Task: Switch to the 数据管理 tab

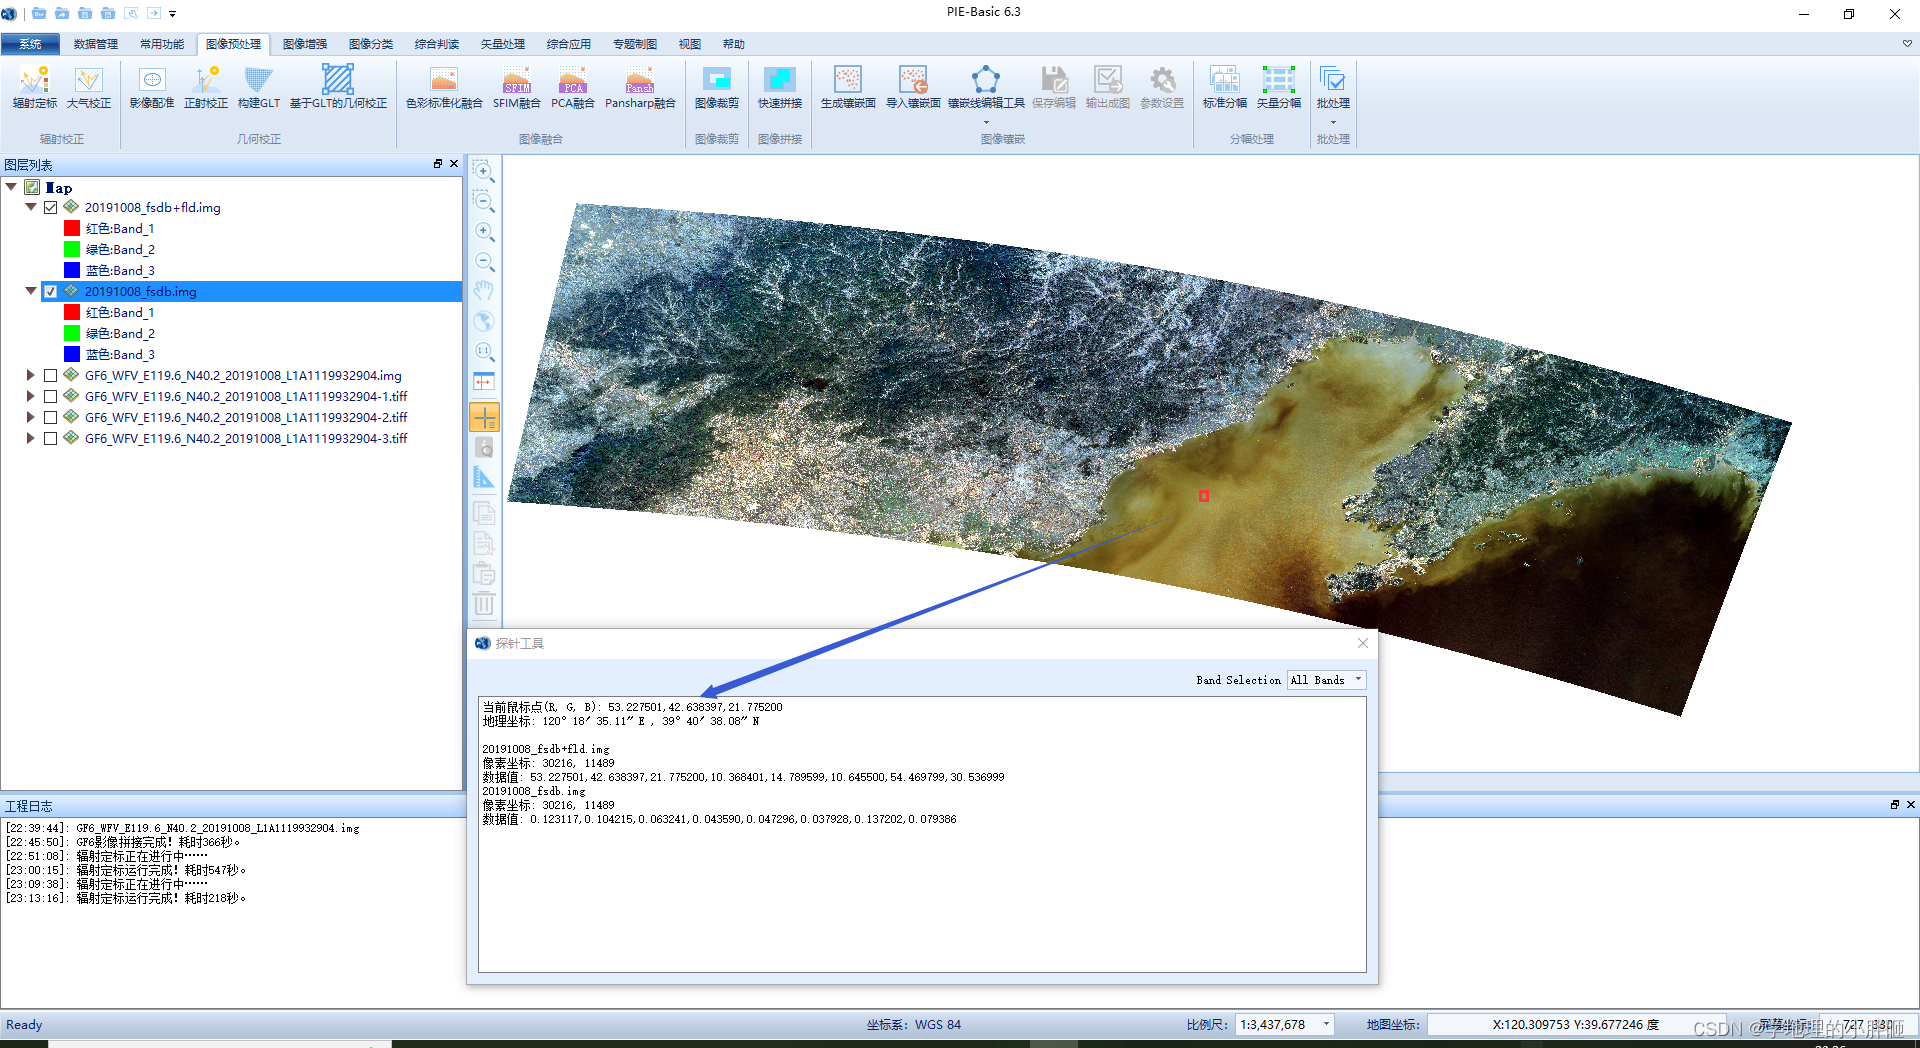Action: pyautogui.click(x=96, y=44)
